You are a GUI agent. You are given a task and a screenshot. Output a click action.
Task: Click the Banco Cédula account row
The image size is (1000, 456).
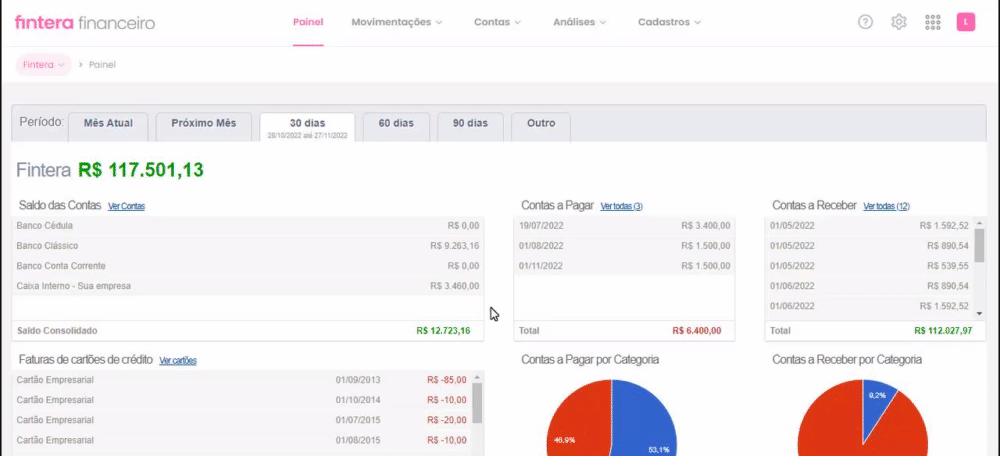point(247,226)
